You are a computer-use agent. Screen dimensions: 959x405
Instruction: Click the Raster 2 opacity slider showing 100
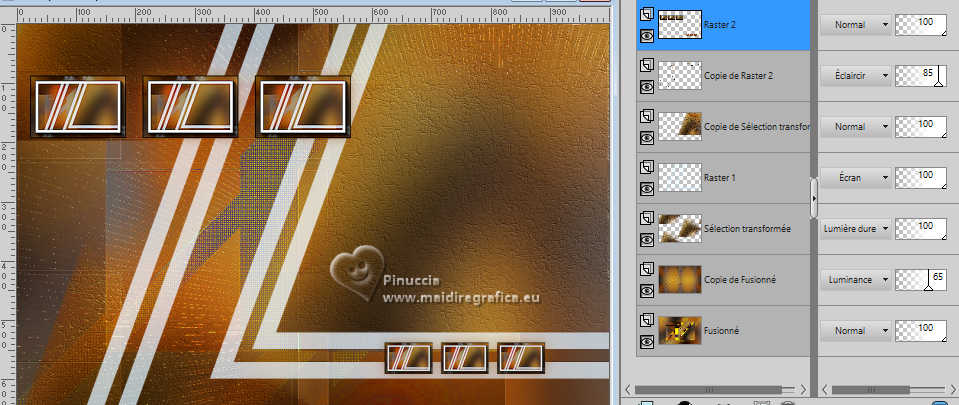click(920, 25)
